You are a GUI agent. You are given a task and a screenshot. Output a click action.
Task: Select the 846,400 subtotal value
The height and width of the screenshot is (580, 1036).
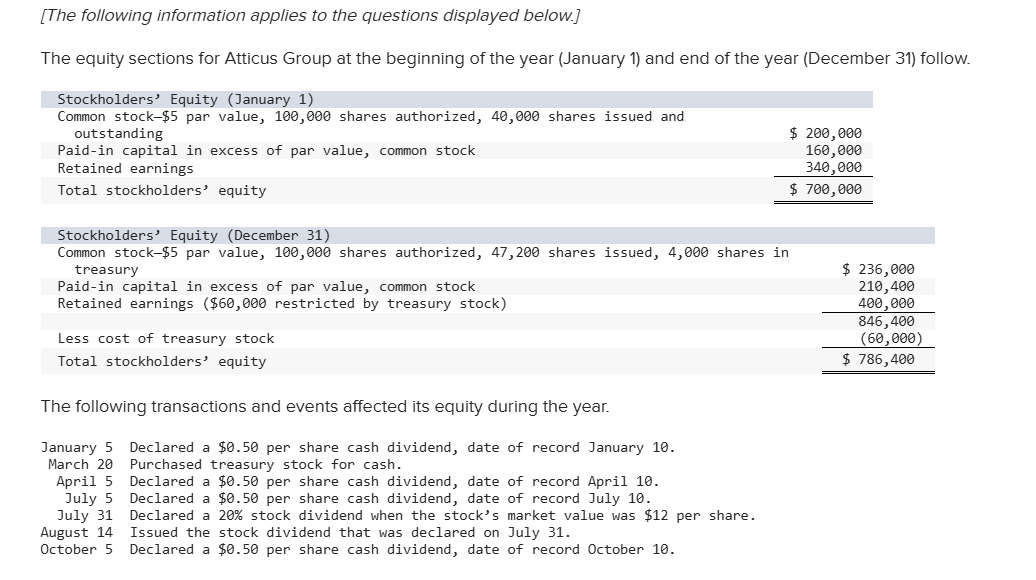point(886,321)
